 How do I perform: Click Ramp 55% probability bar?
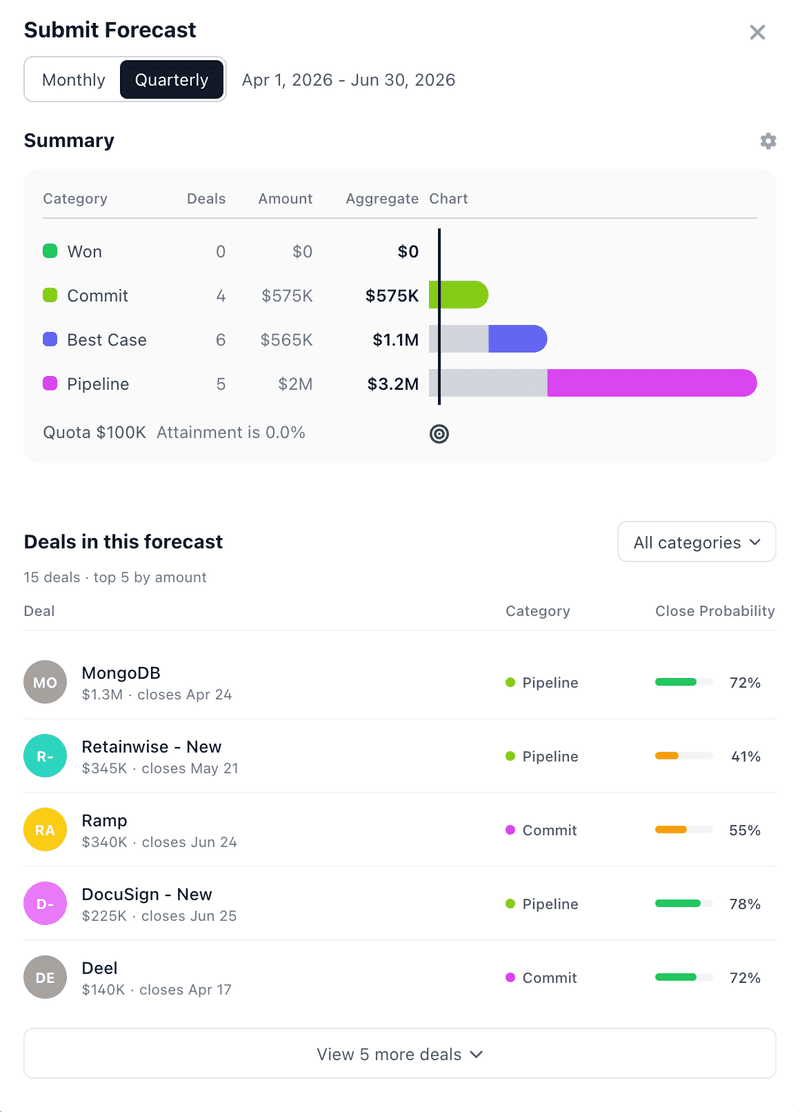click(x=684, y=830)
